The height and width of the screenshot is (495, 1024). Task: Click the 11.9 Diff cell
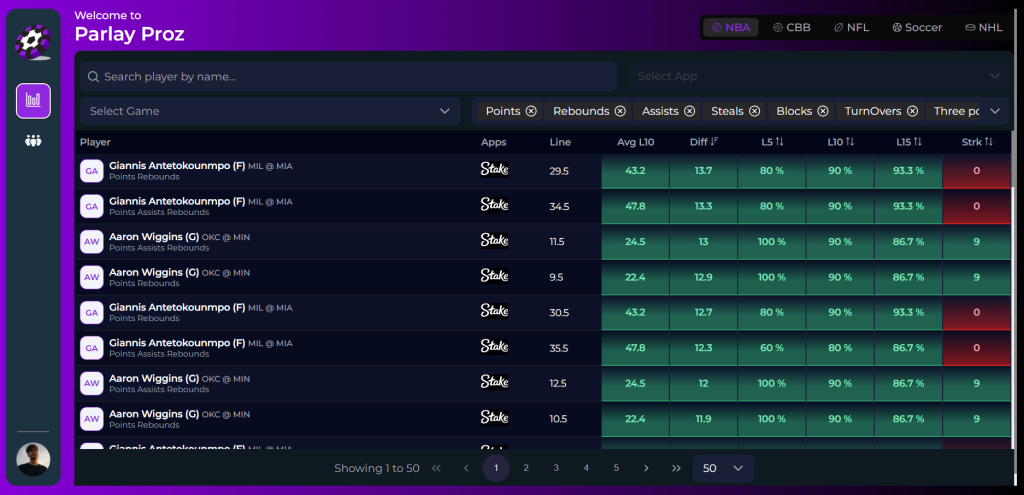click(x=703, y=419)
